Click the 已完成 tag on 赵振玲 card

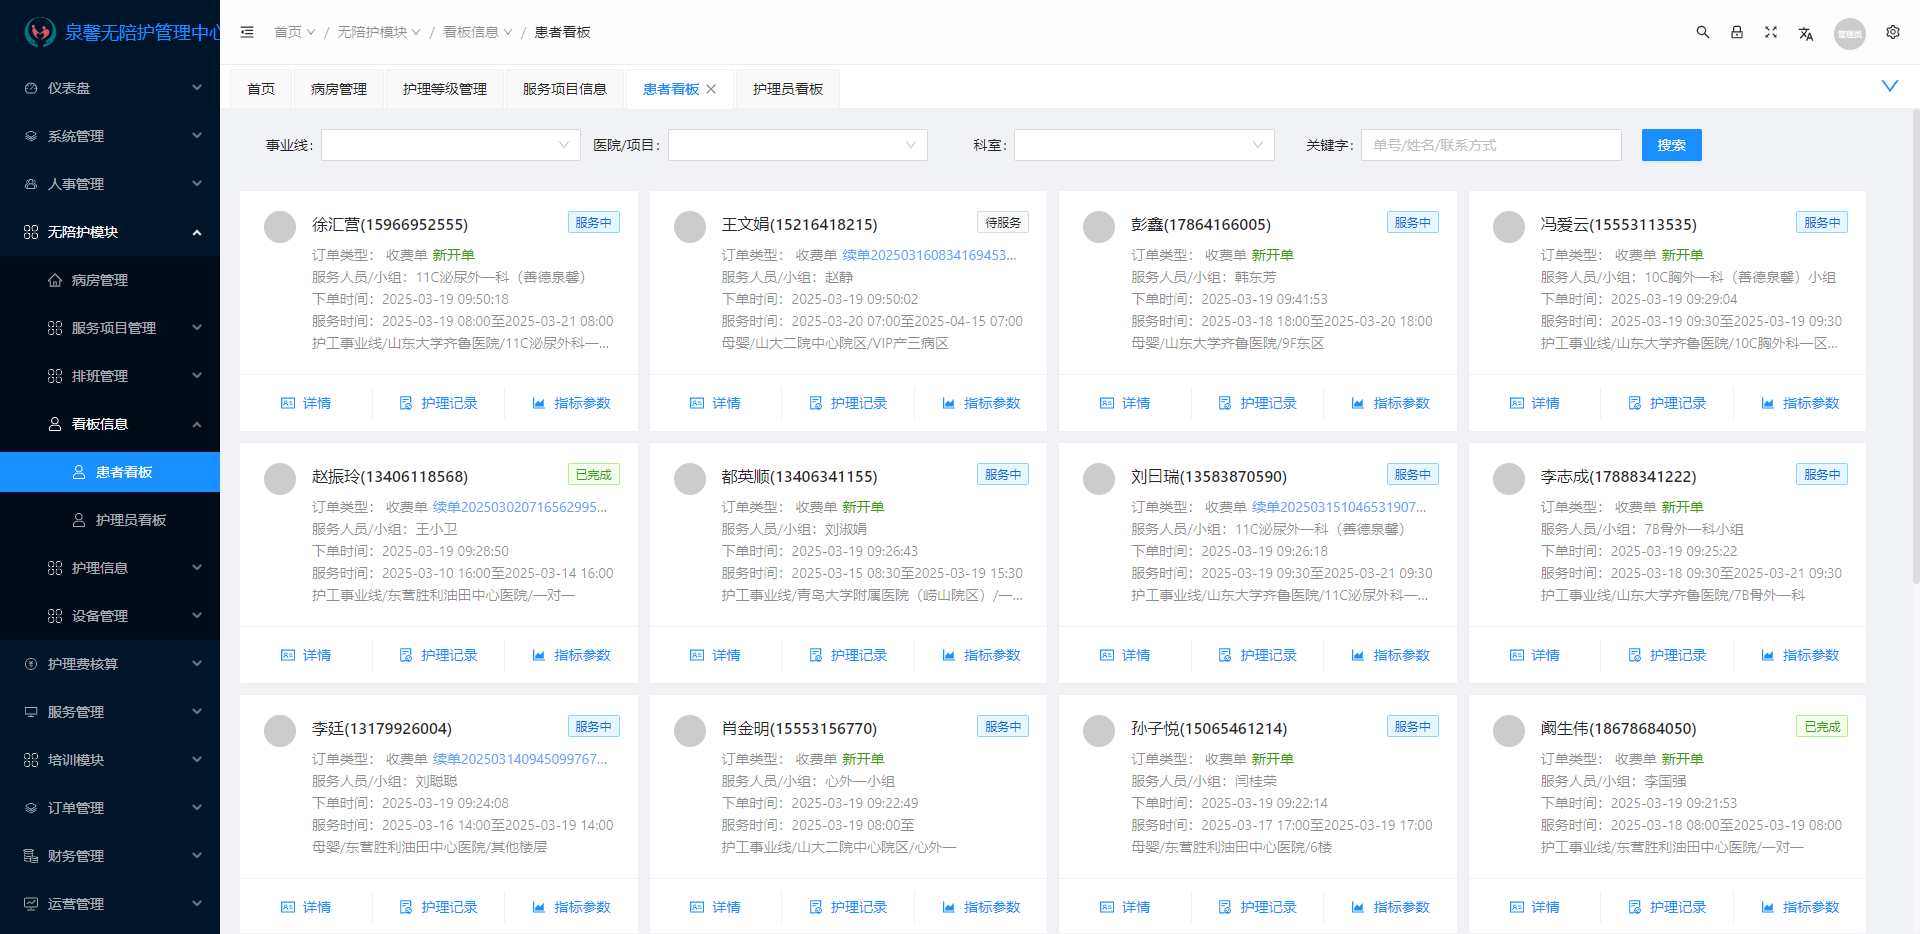(x=594, y=474)
